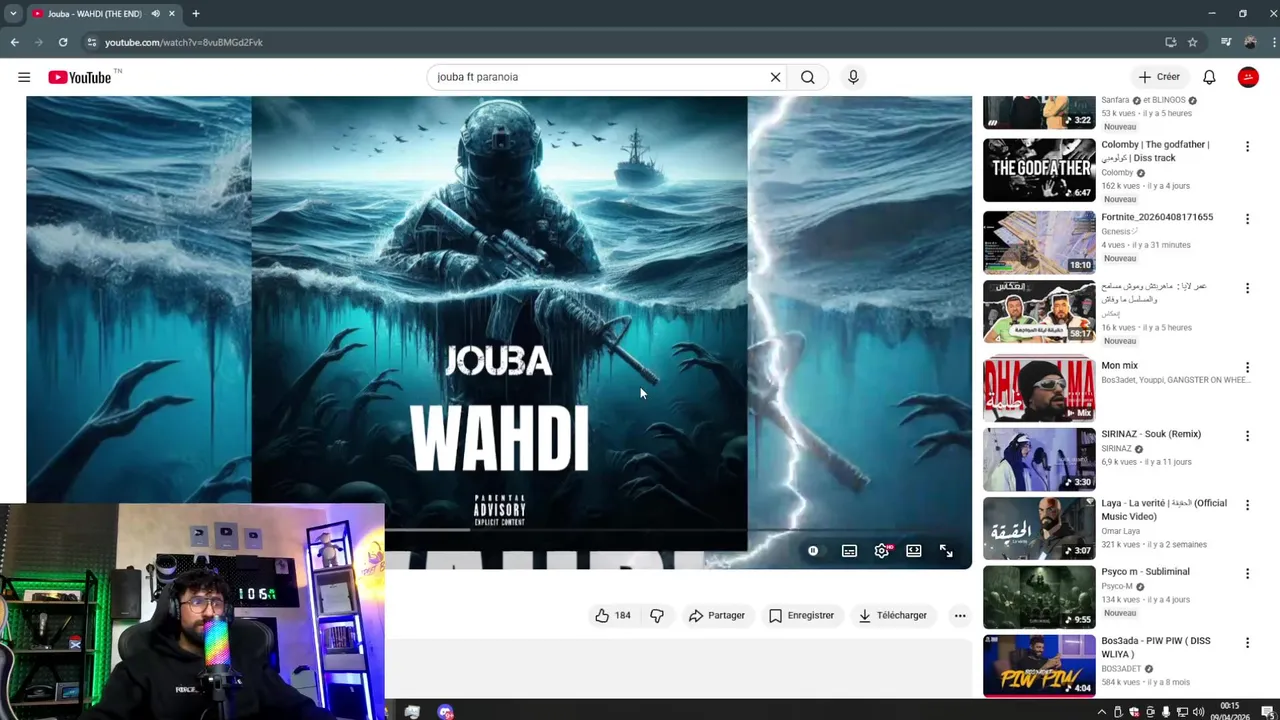This screenshot has width=1280, height=720.
Task: Switch to theater mode
Action: [x=914, y=551]
